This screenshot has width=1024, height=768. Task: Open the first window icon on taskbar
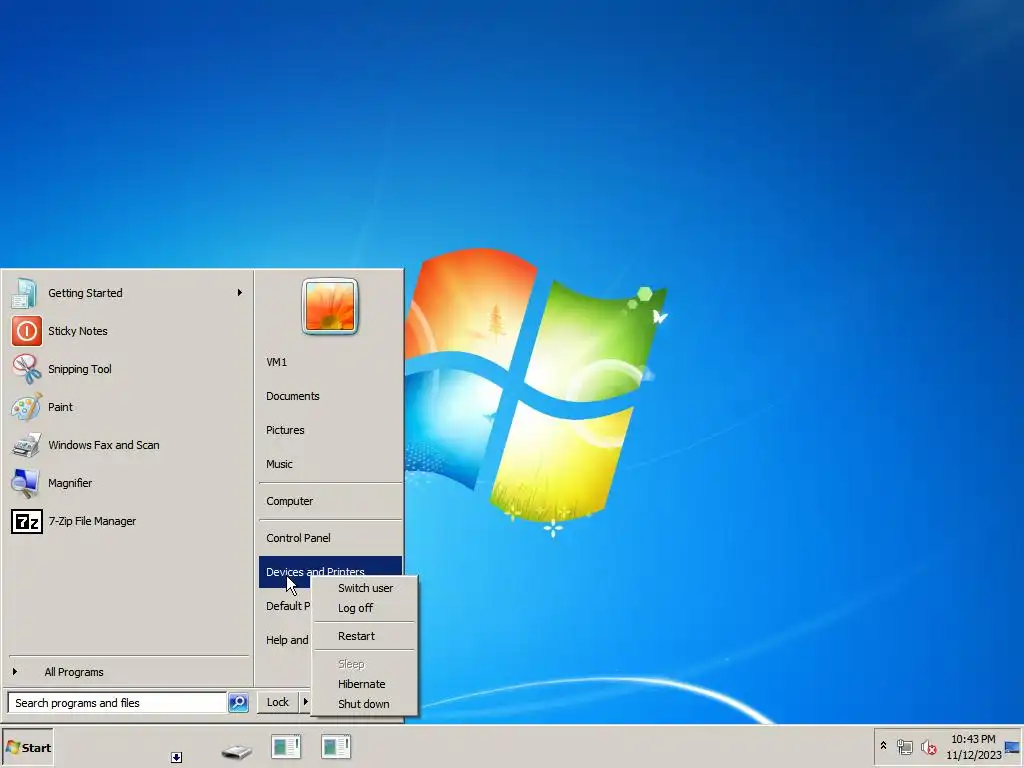click(x=285, y=746)
